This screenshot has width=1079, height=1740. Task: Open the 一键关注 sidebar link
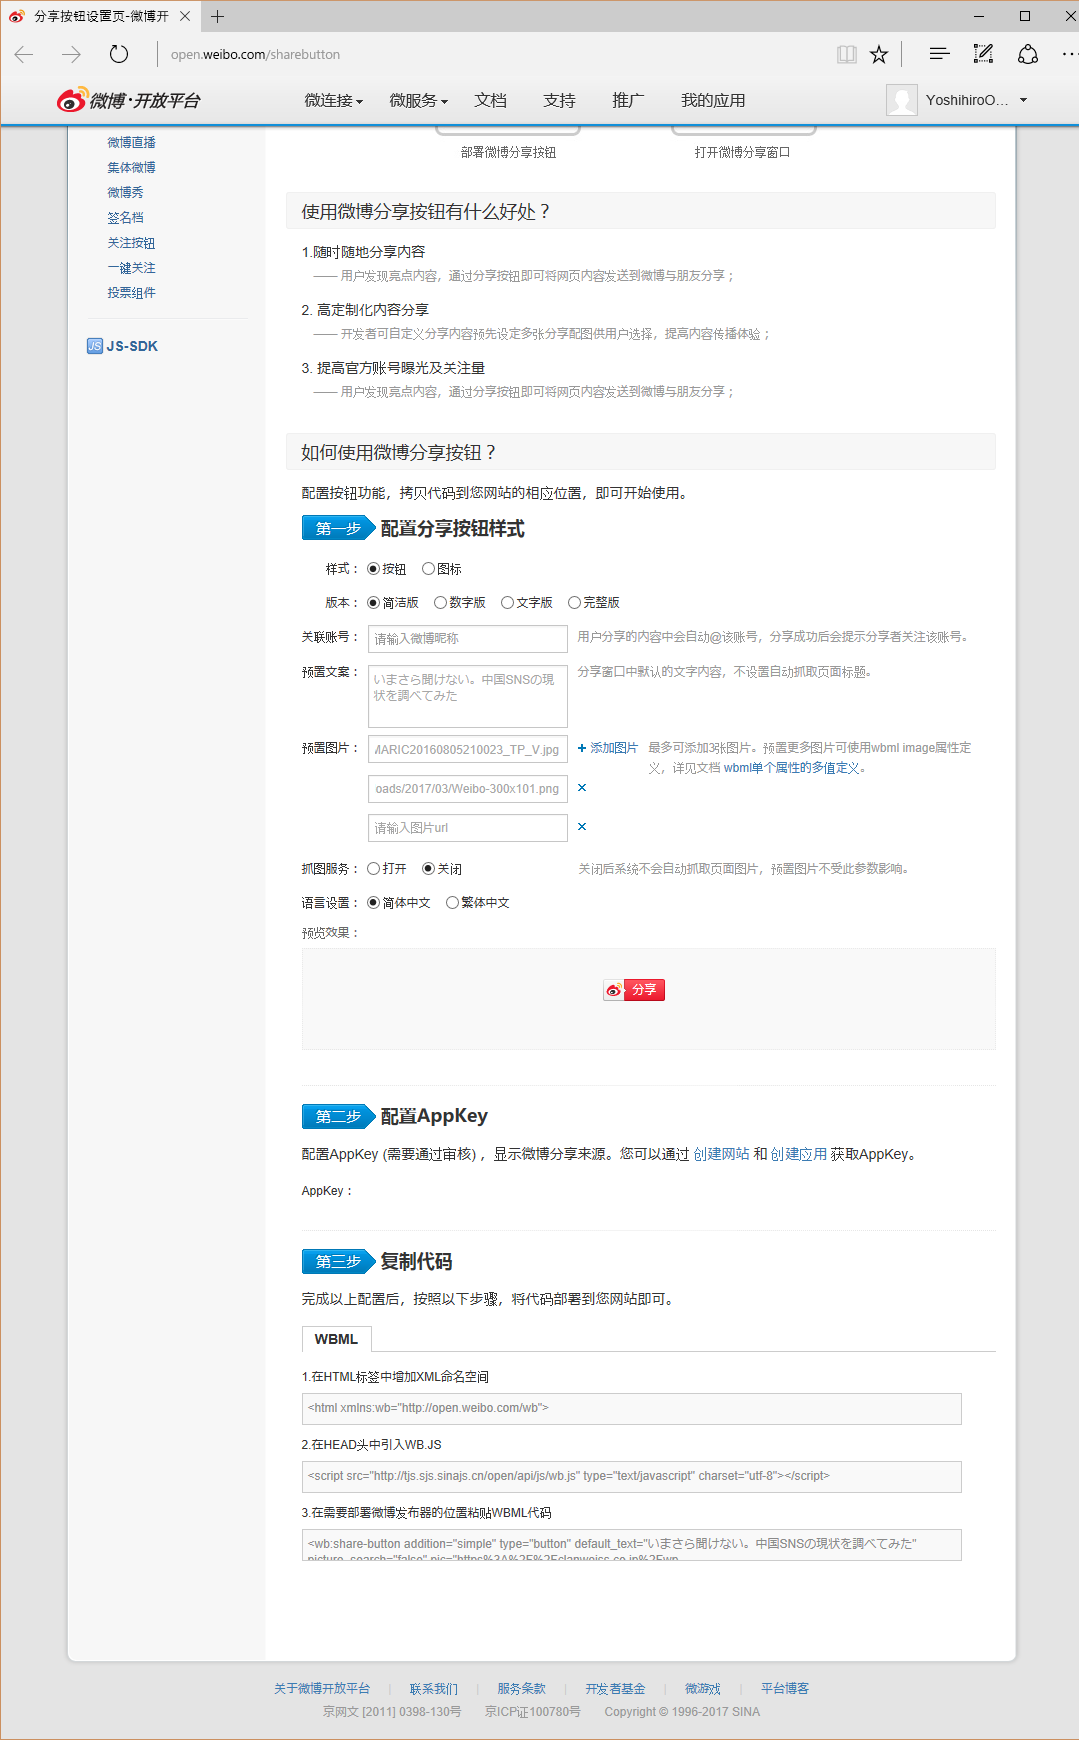[132, 268]
